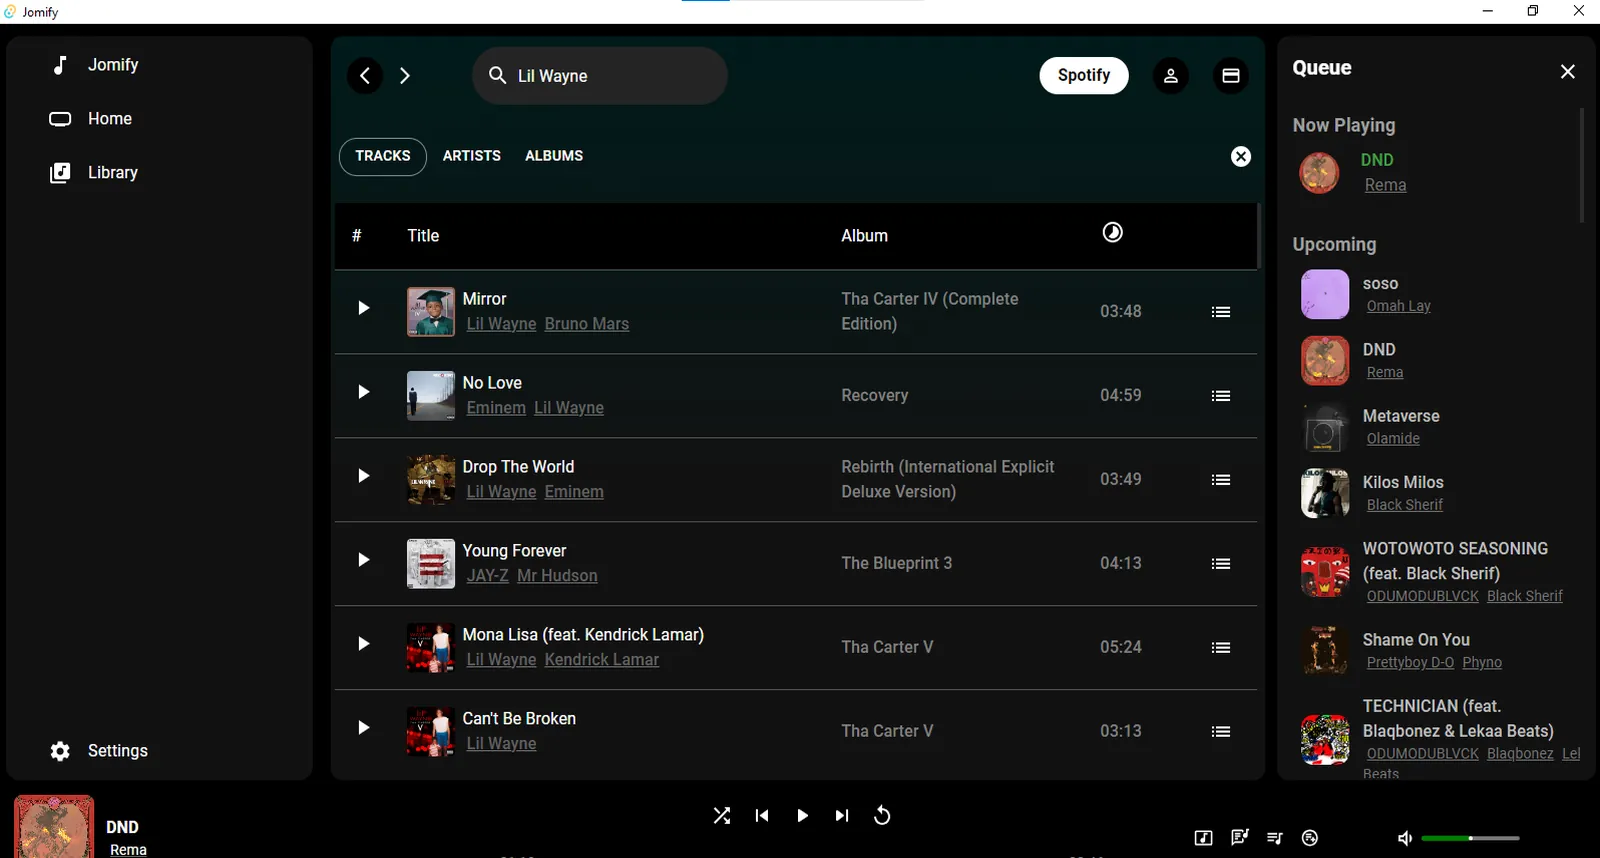Image resolution: width=1600 pixels, height=858 pixels.
Task: Open the Spotify source selector
Action: [1084, 76]
